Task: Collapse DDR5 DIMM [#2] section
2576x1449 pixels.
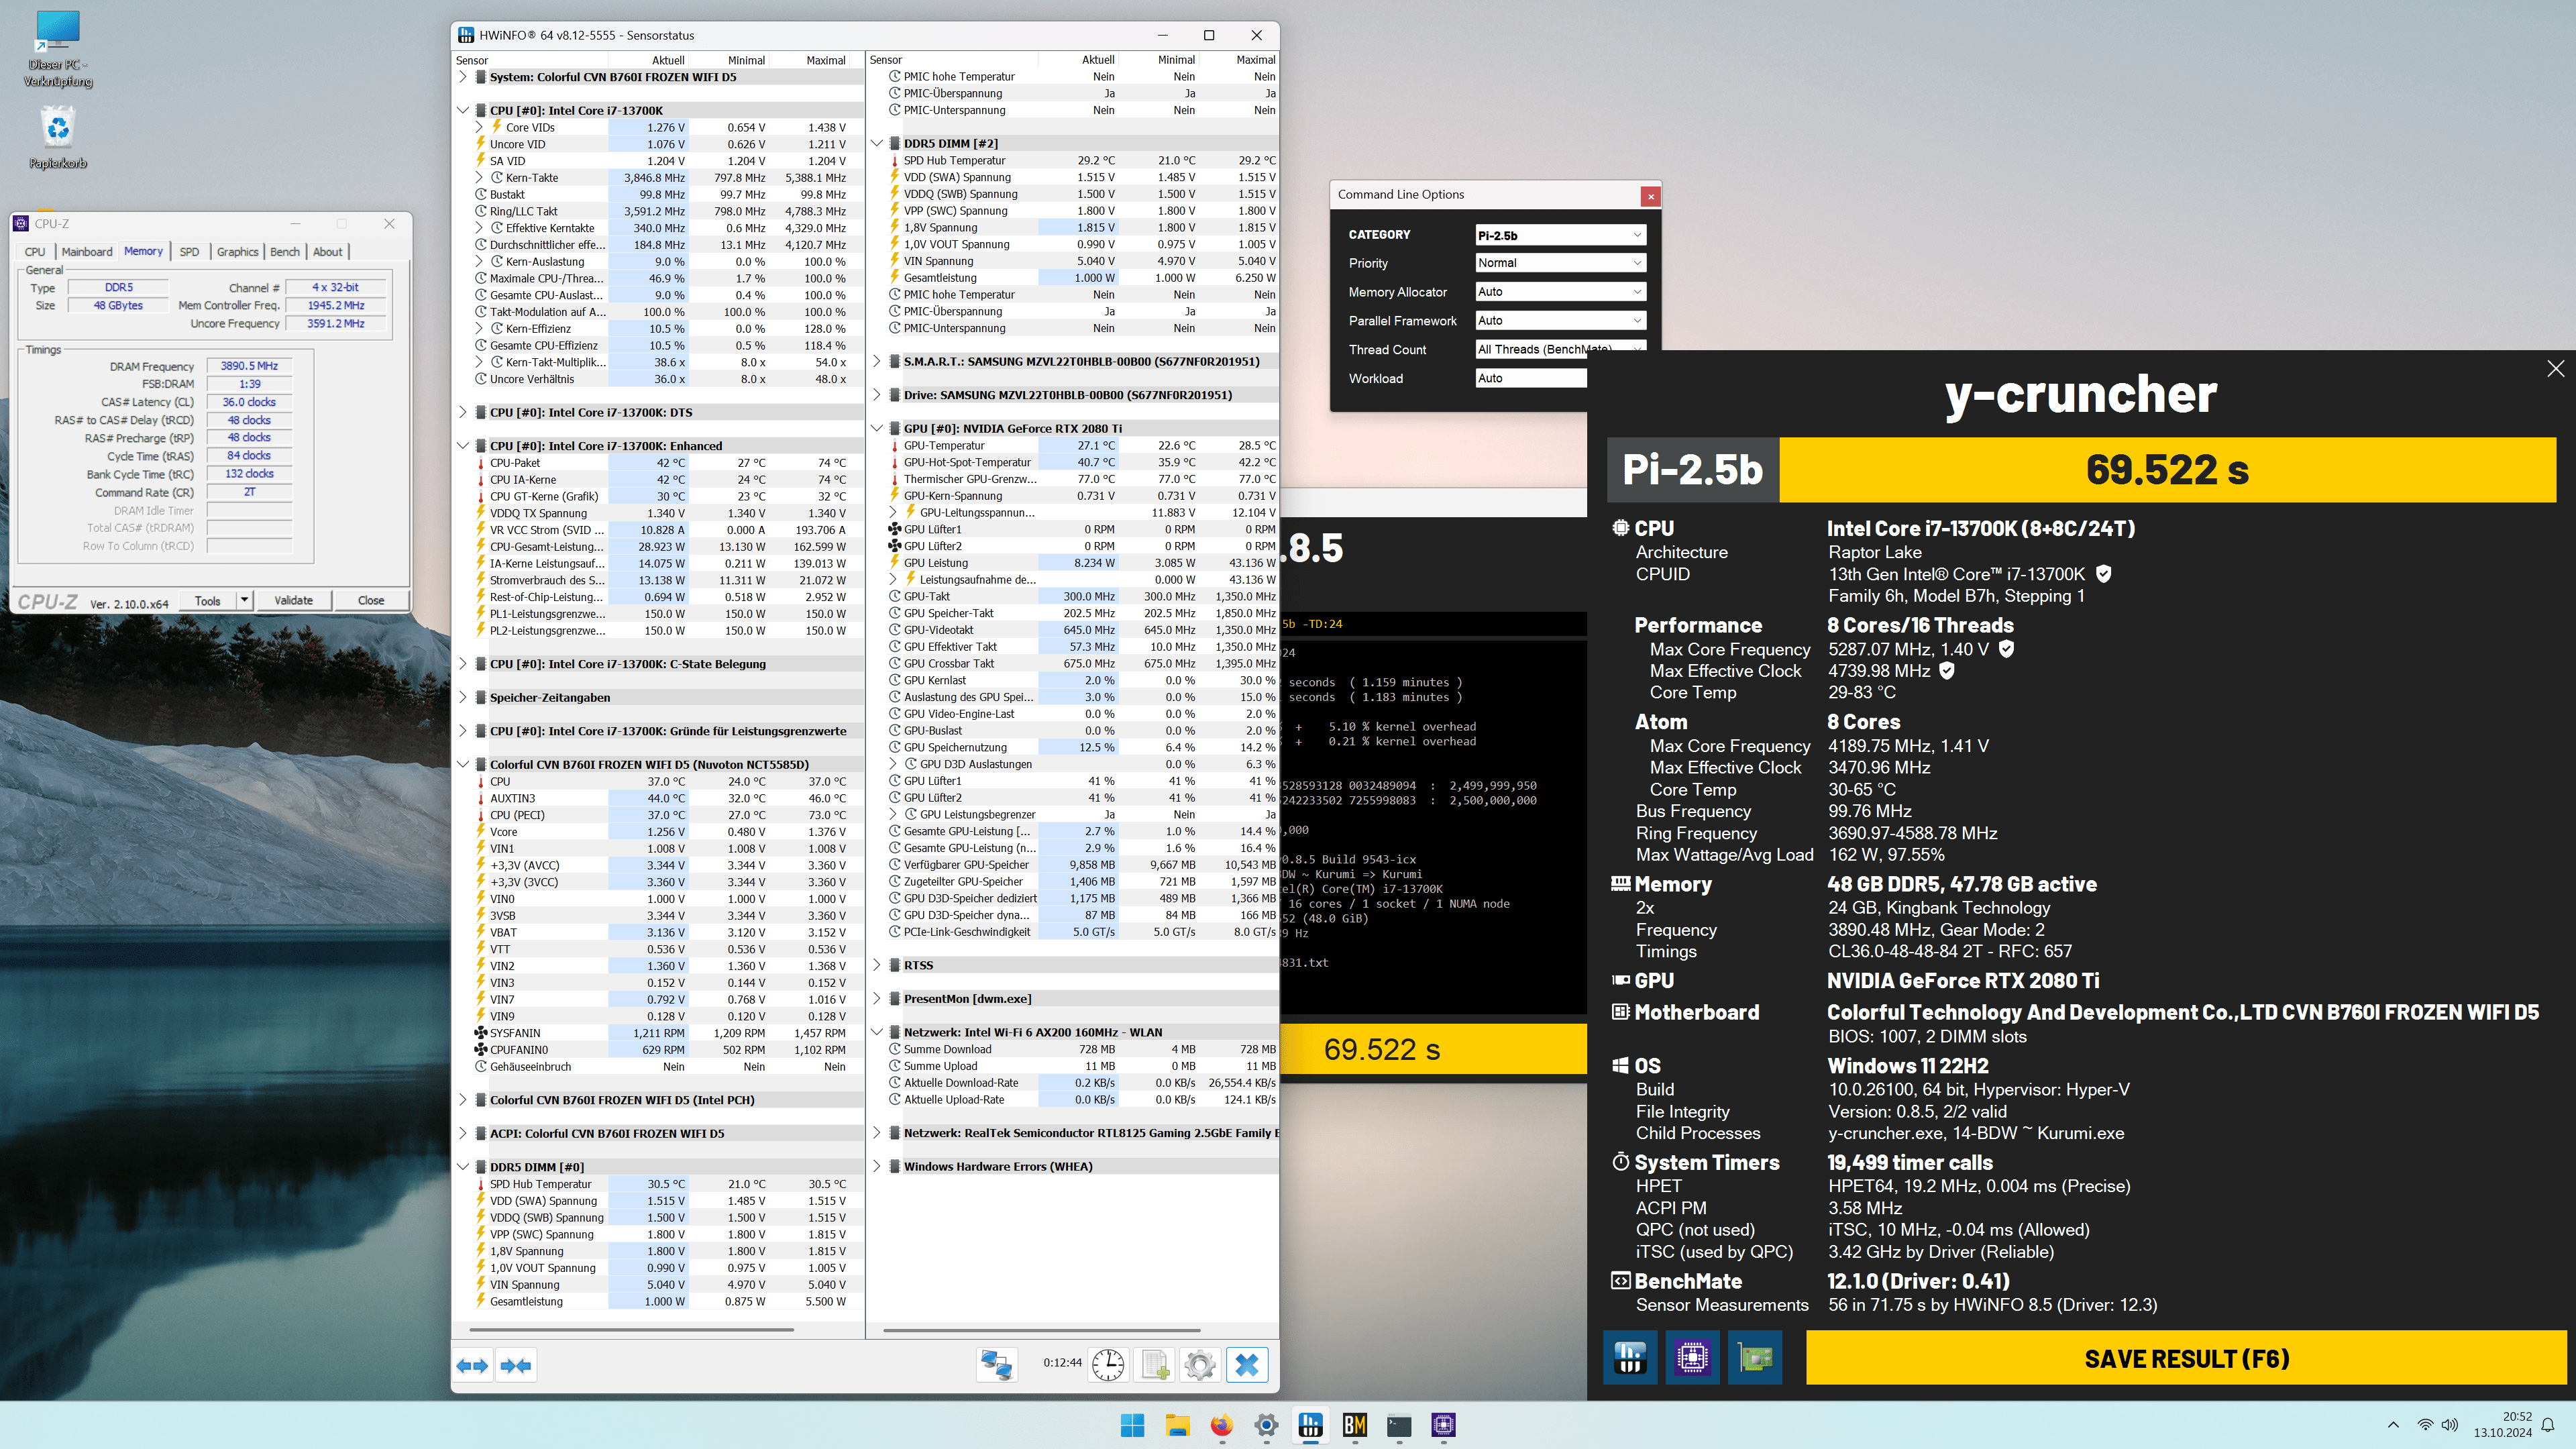Action: [x=877, y=144]
